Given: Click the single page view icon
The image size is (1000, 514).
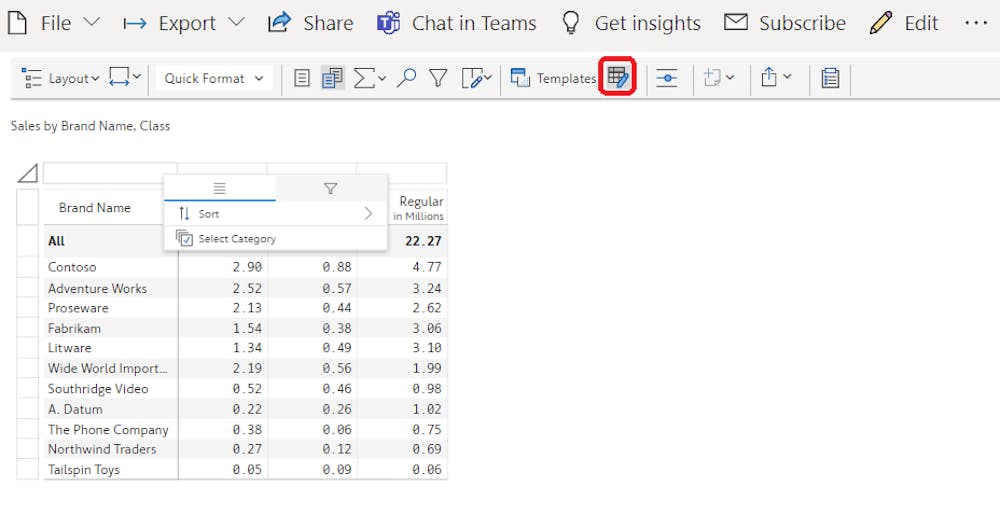Looking at the screenshot, I should (302, 78).
